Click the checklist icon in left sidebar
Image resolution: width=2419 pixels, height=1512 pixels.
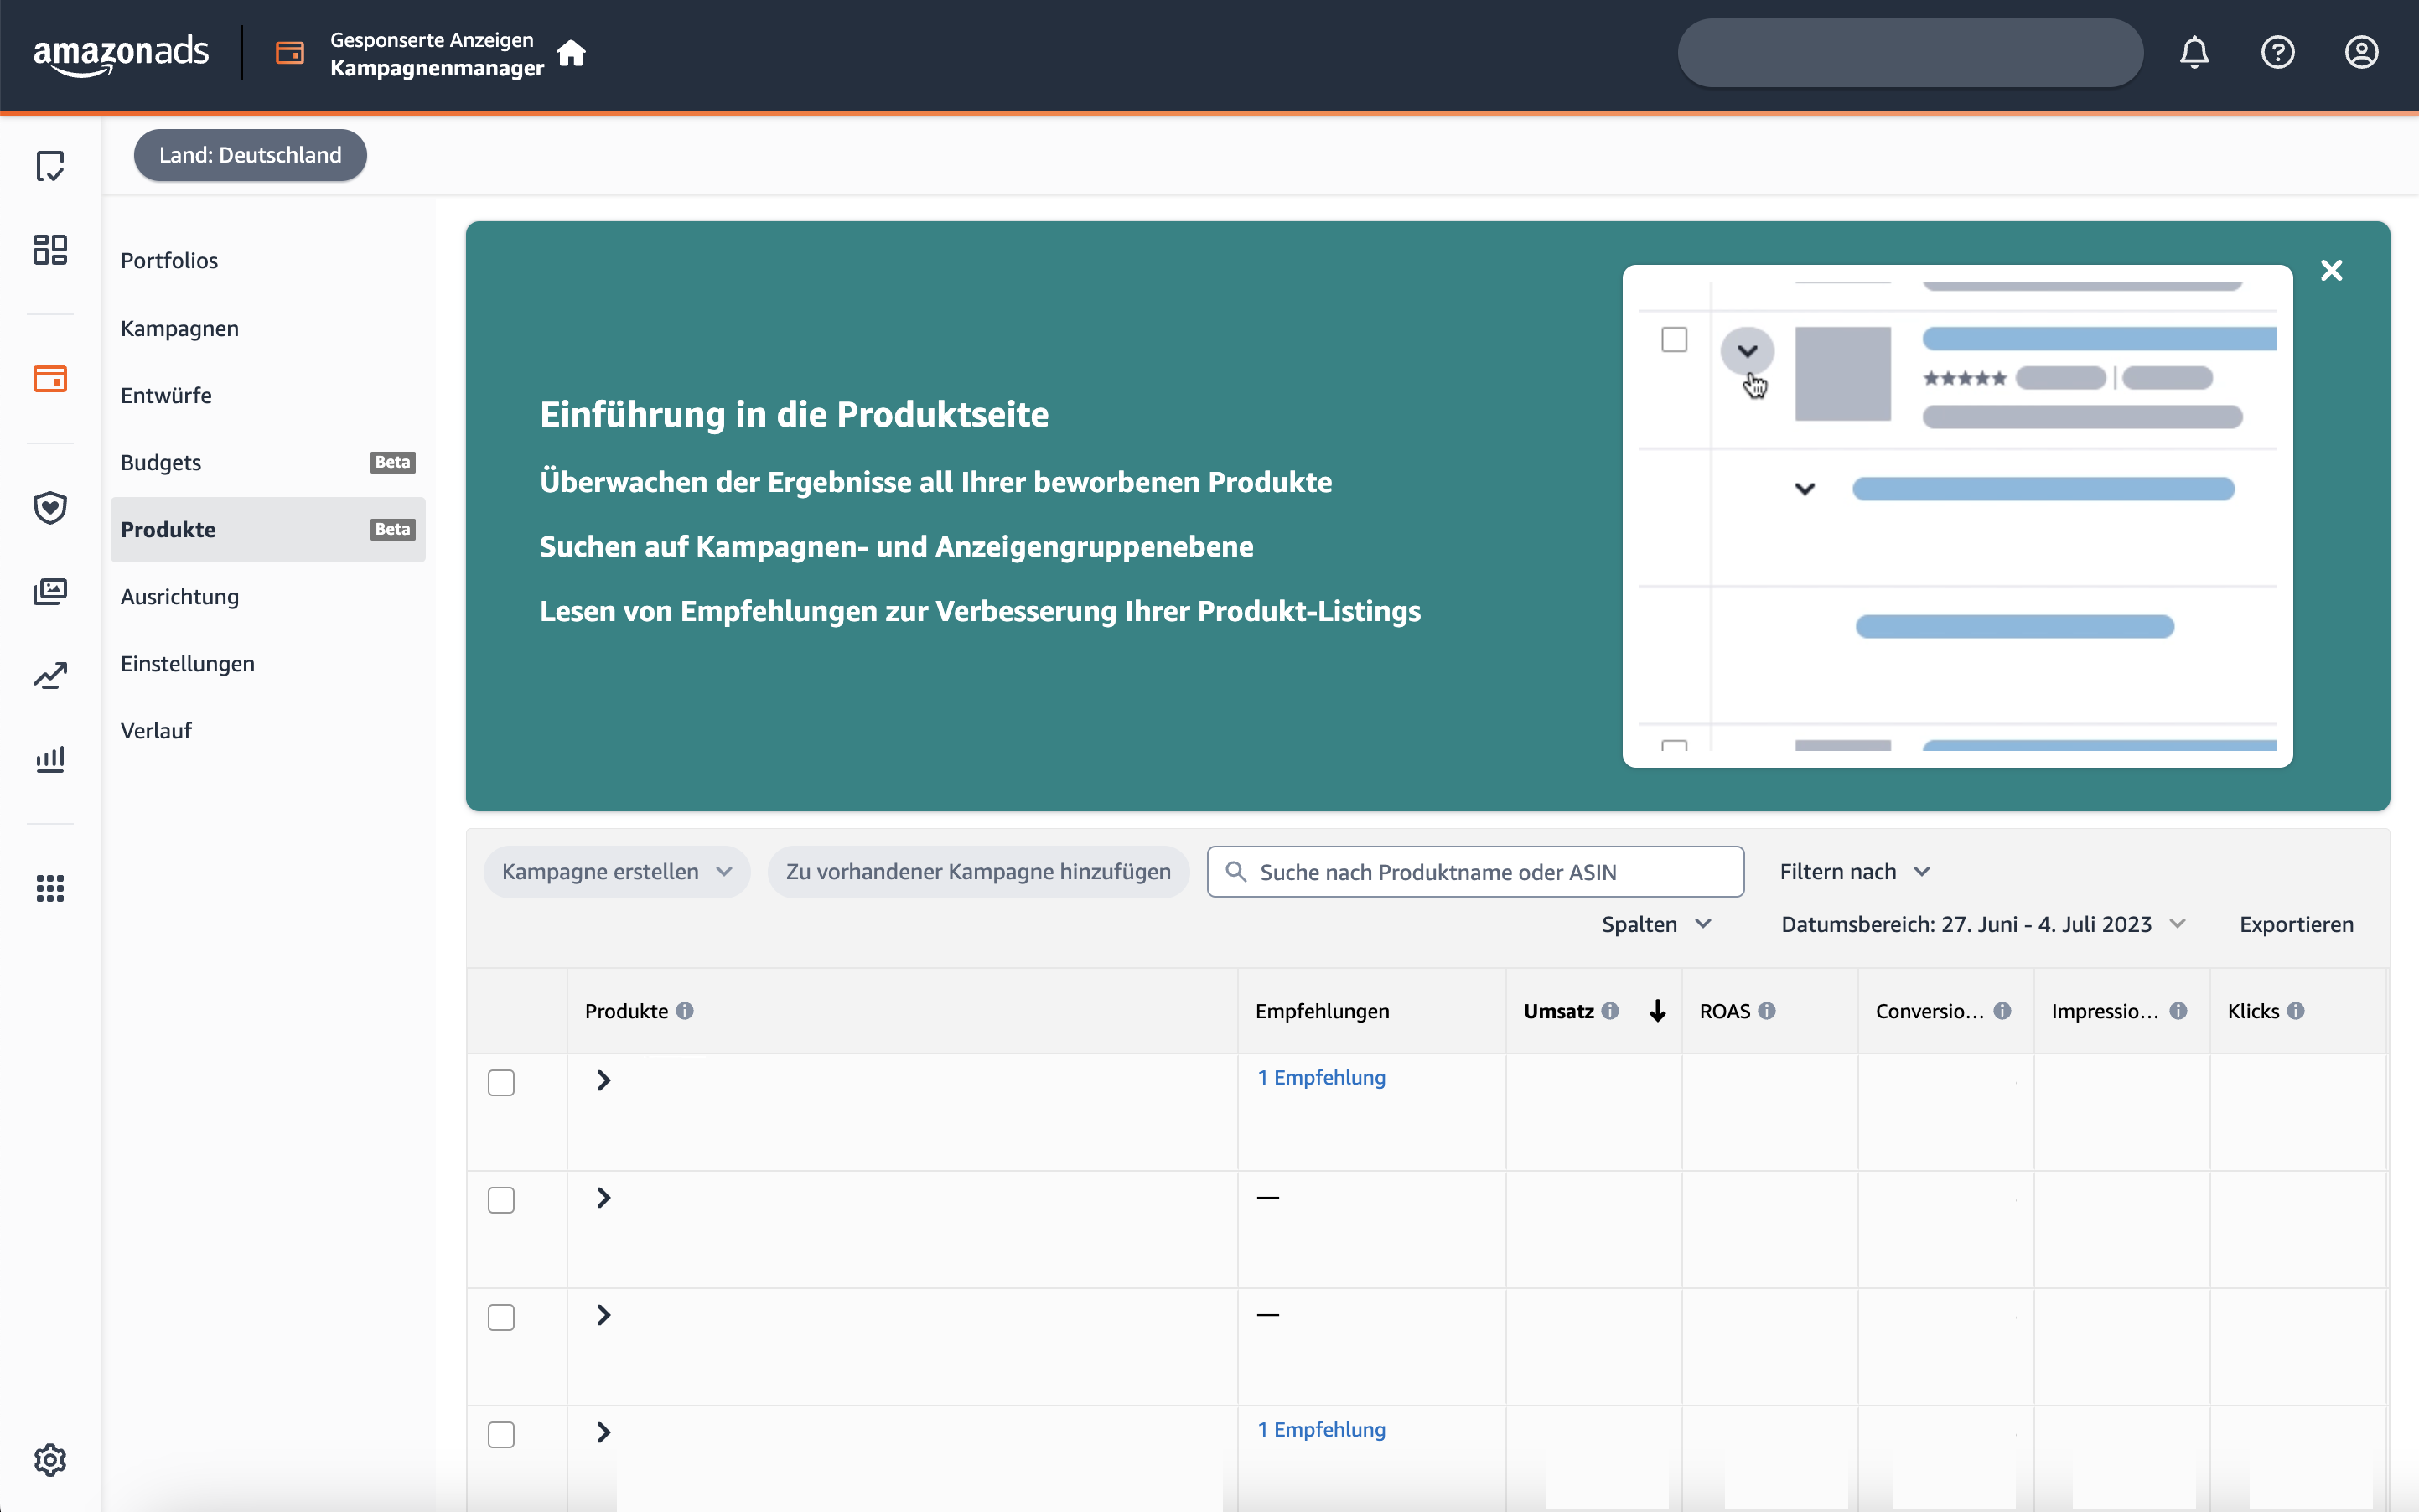pos(50,166)
